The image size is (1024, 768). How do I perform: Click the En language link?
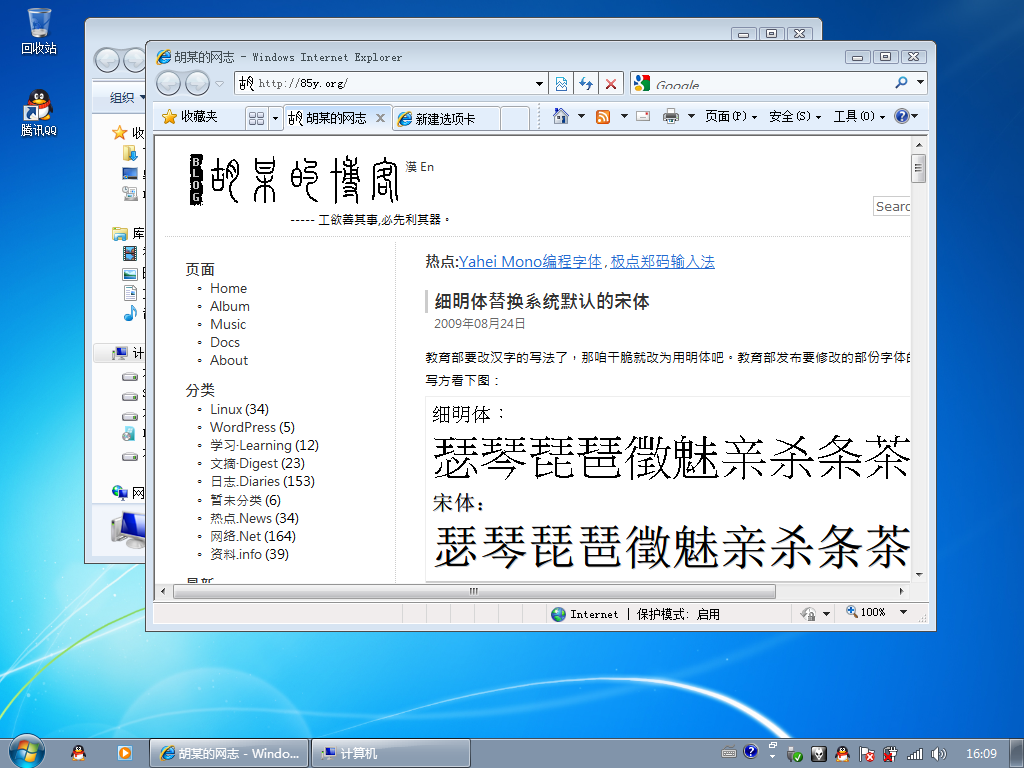[427, 167]
